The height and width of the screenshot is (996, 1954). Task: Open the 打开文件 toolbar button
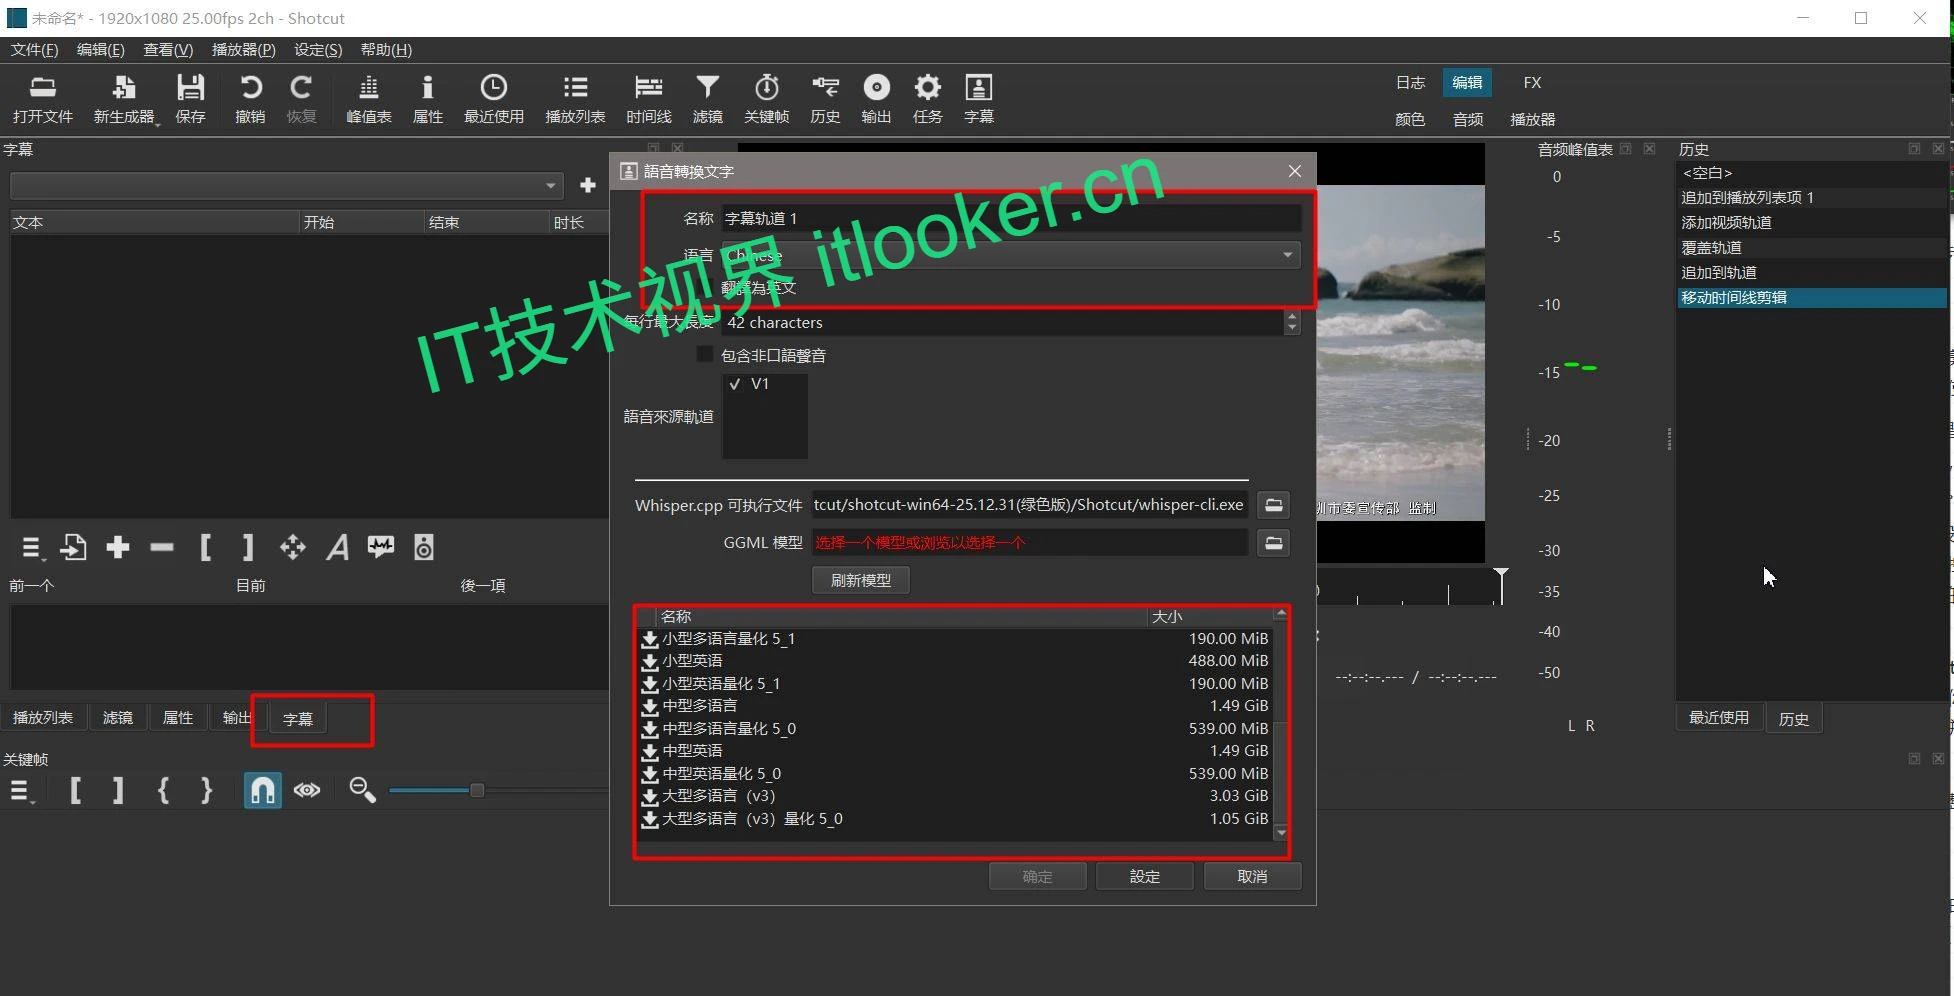(x=42, y=99)
